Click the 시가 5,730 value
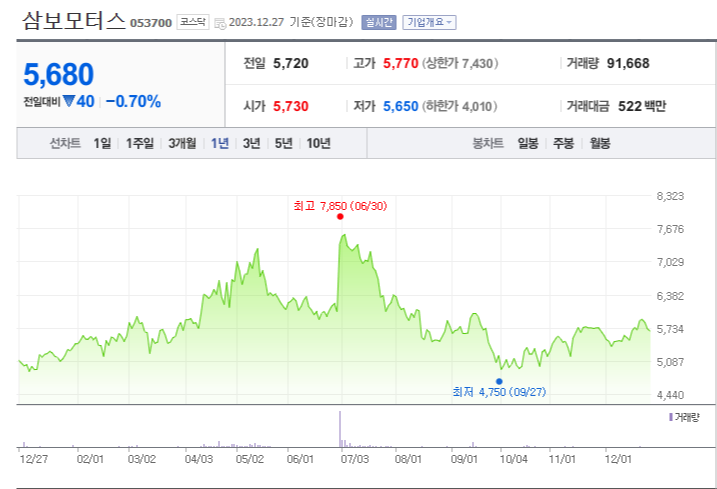This screenshot has height=489, width=717. (x=291, y=106)
